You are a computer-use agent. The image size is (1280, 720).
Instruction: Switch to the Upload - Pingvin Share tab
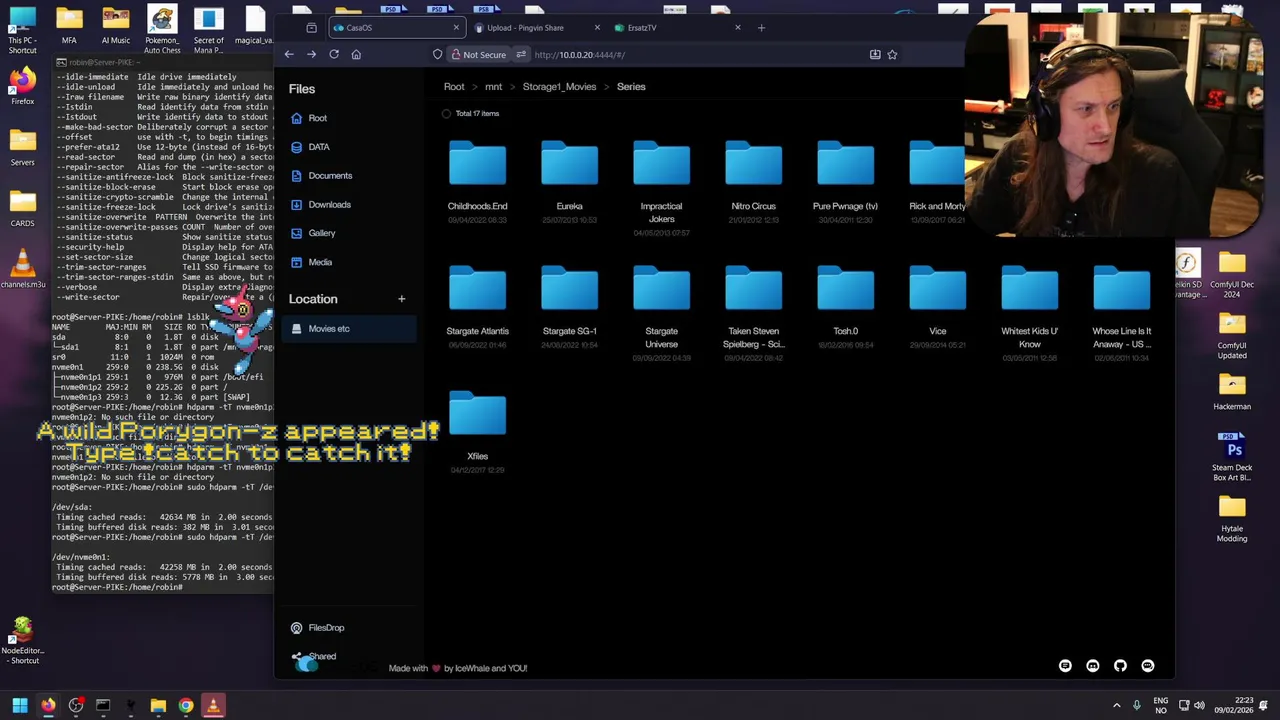pyautogui.click(x=536, y=28)
